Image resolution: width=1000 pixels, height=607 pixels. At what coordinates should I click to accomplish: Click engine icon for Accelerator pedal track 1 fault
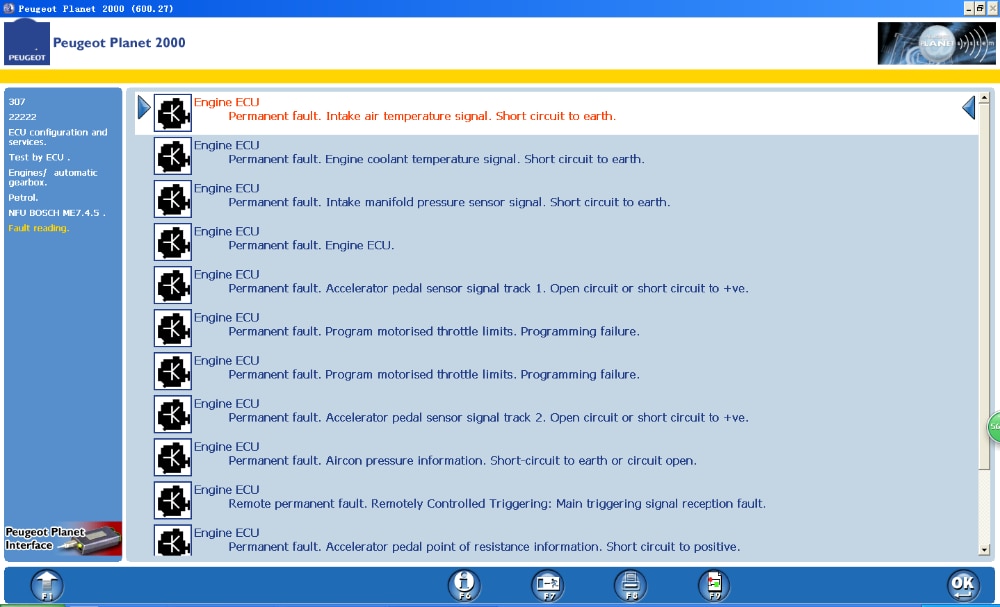pos(173,285)
